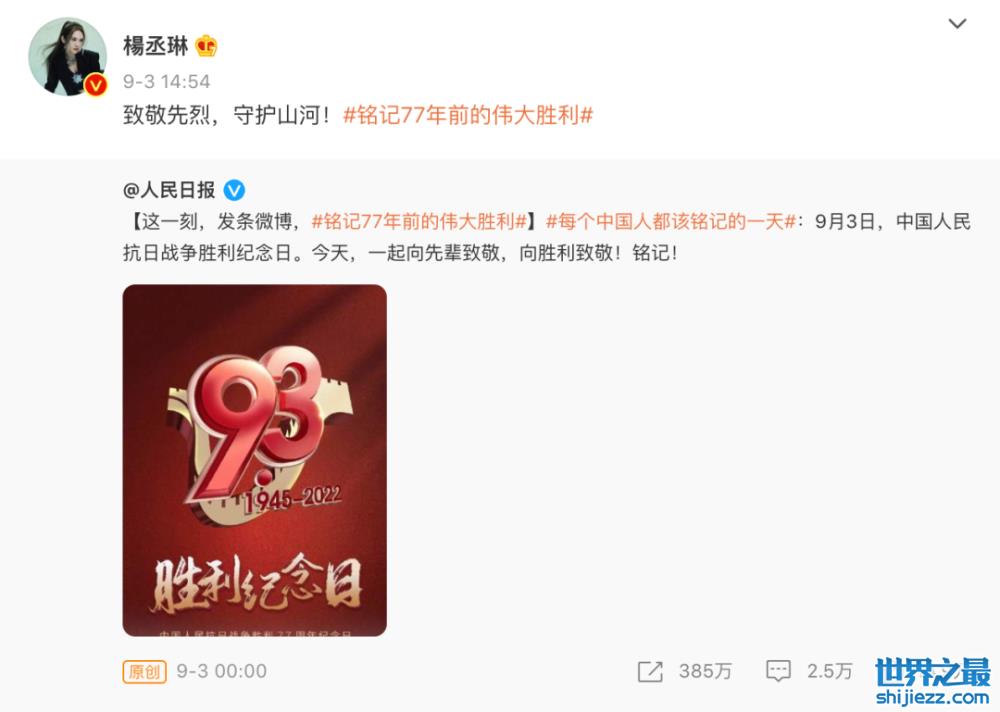Click the 2.5万 comment count
This screenshot has width=1000, height=712.
[x=830, y=671]
